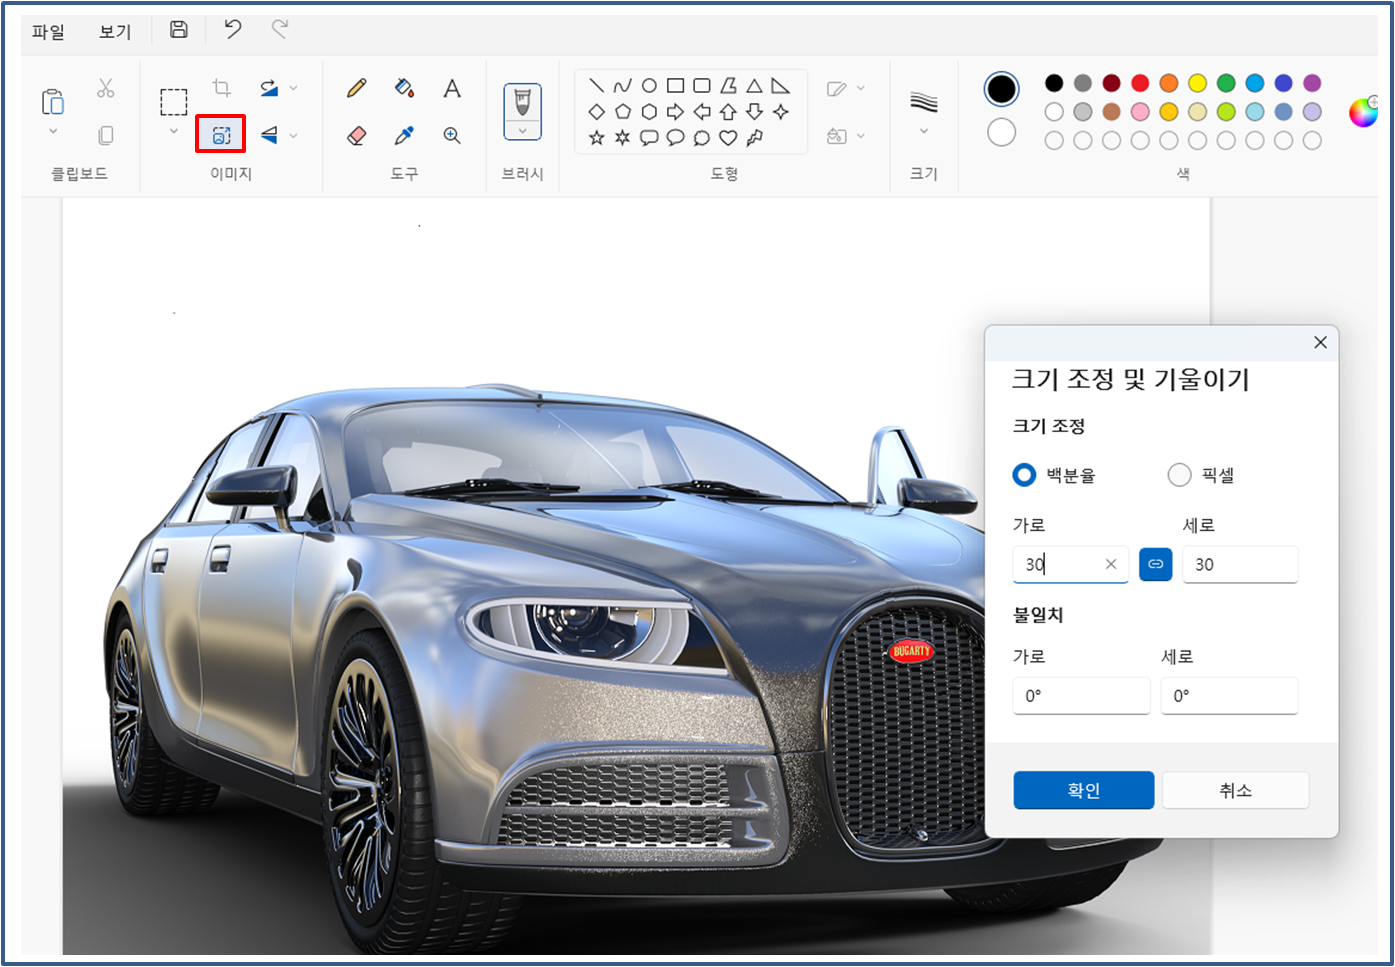Select the black Color 1 circle

1001,89
